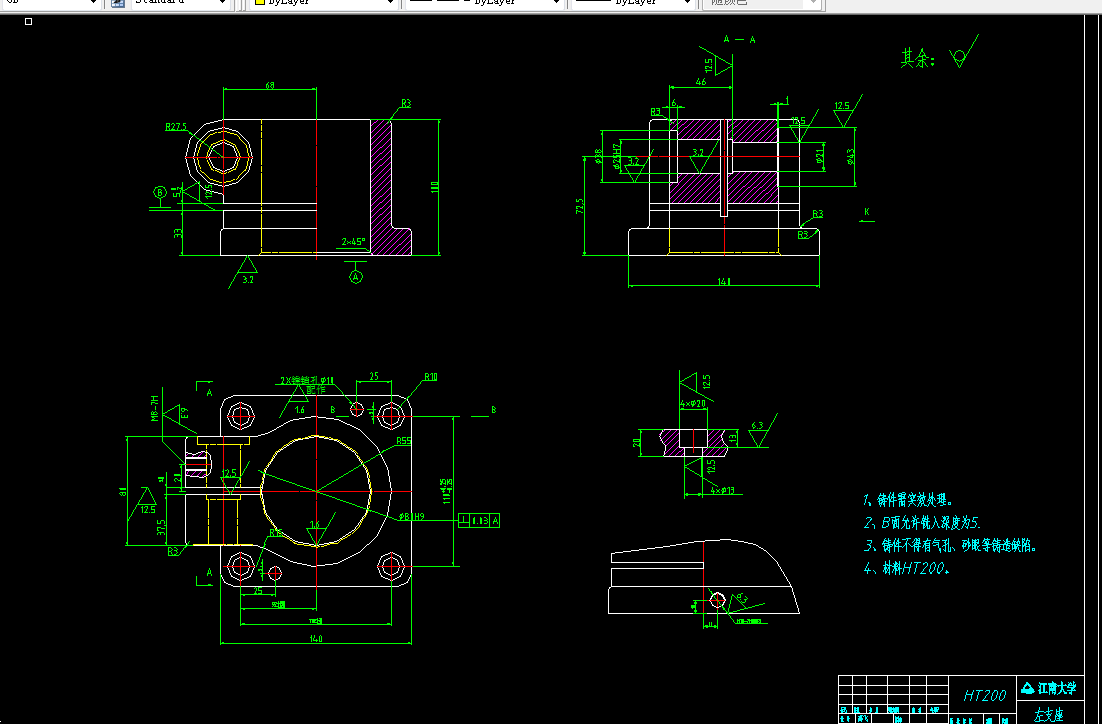The image size is (1102, 724).
Task: Select the A — A section title
Action: coord(739,39)
